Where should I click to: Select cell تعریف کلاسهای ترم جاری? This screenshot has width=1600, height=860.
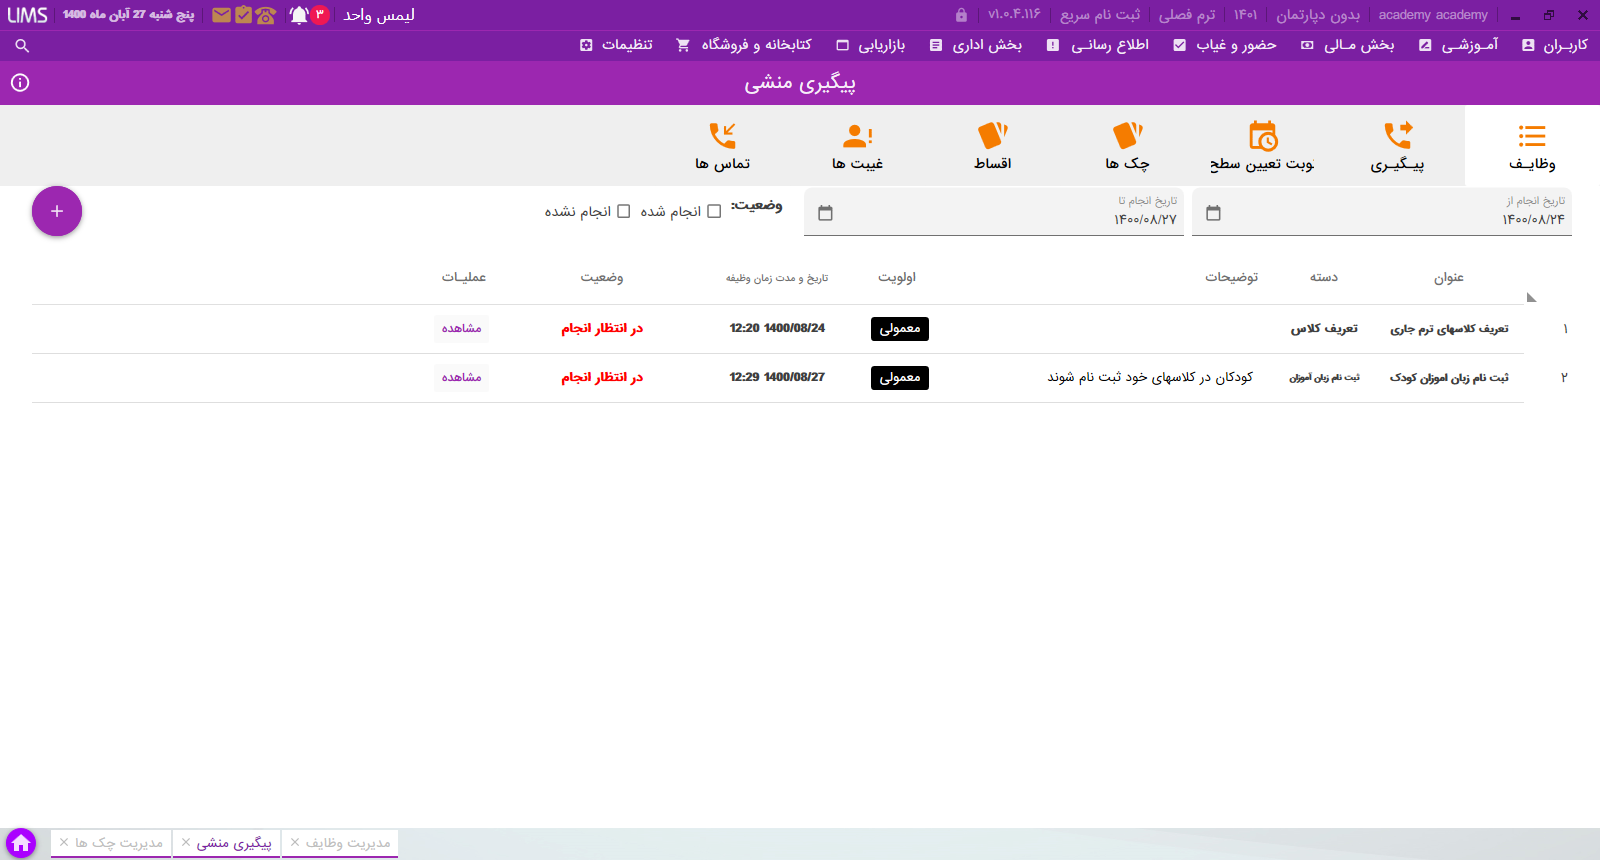tap(1449, 328)
